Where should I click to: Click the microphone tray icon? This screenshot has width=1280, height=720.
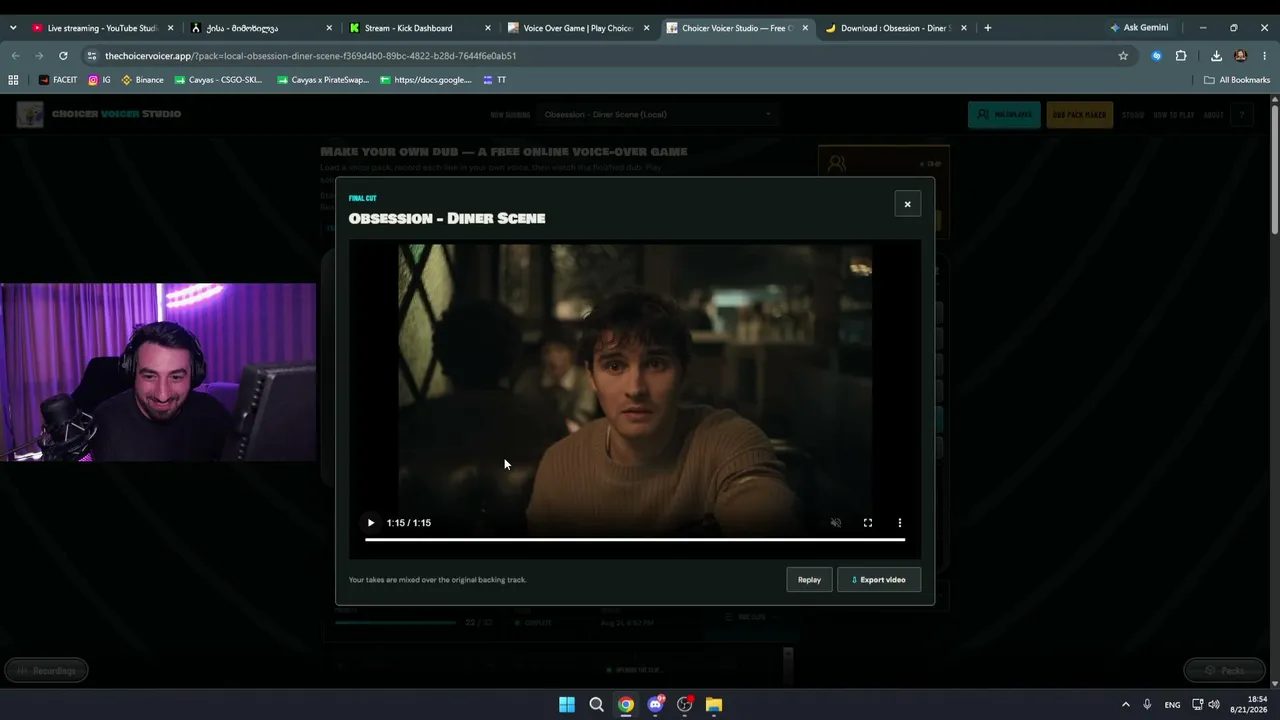pos(1147,705)
